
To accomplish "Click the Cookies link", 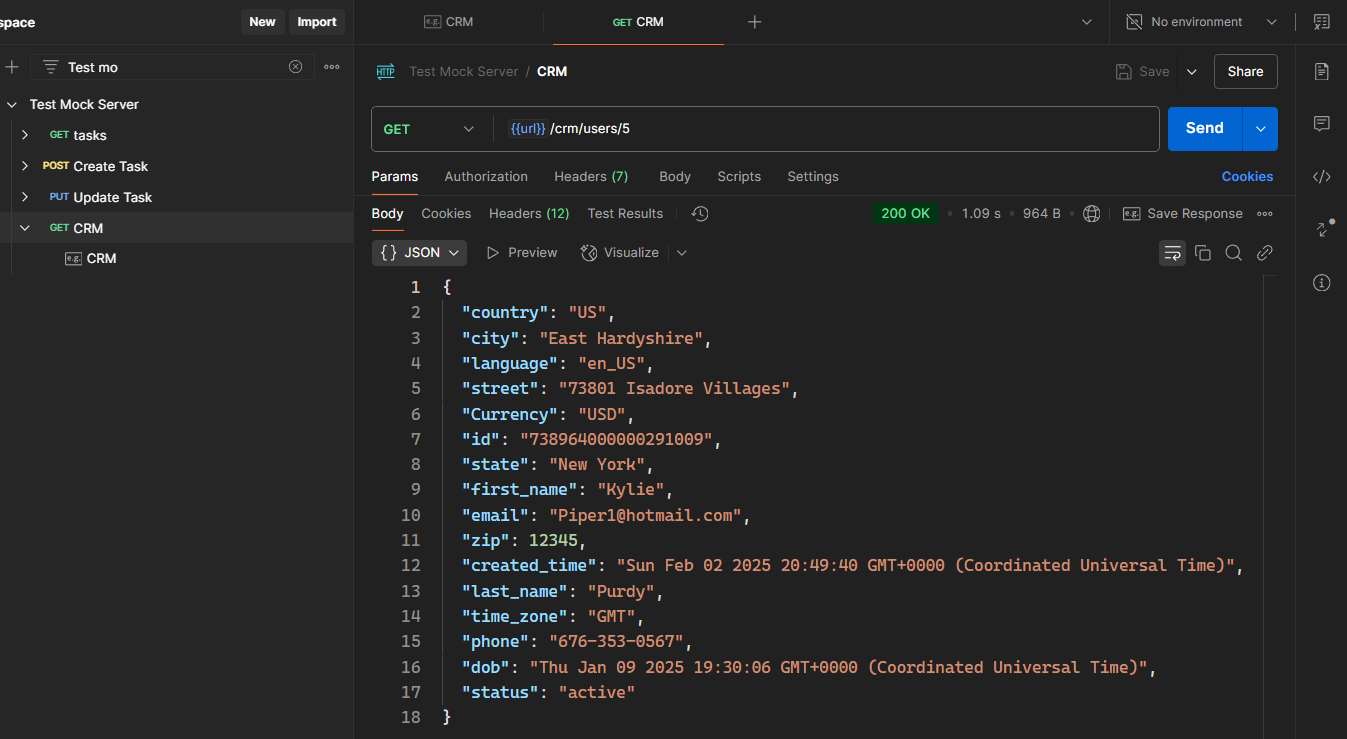I will pos(1247,177).
